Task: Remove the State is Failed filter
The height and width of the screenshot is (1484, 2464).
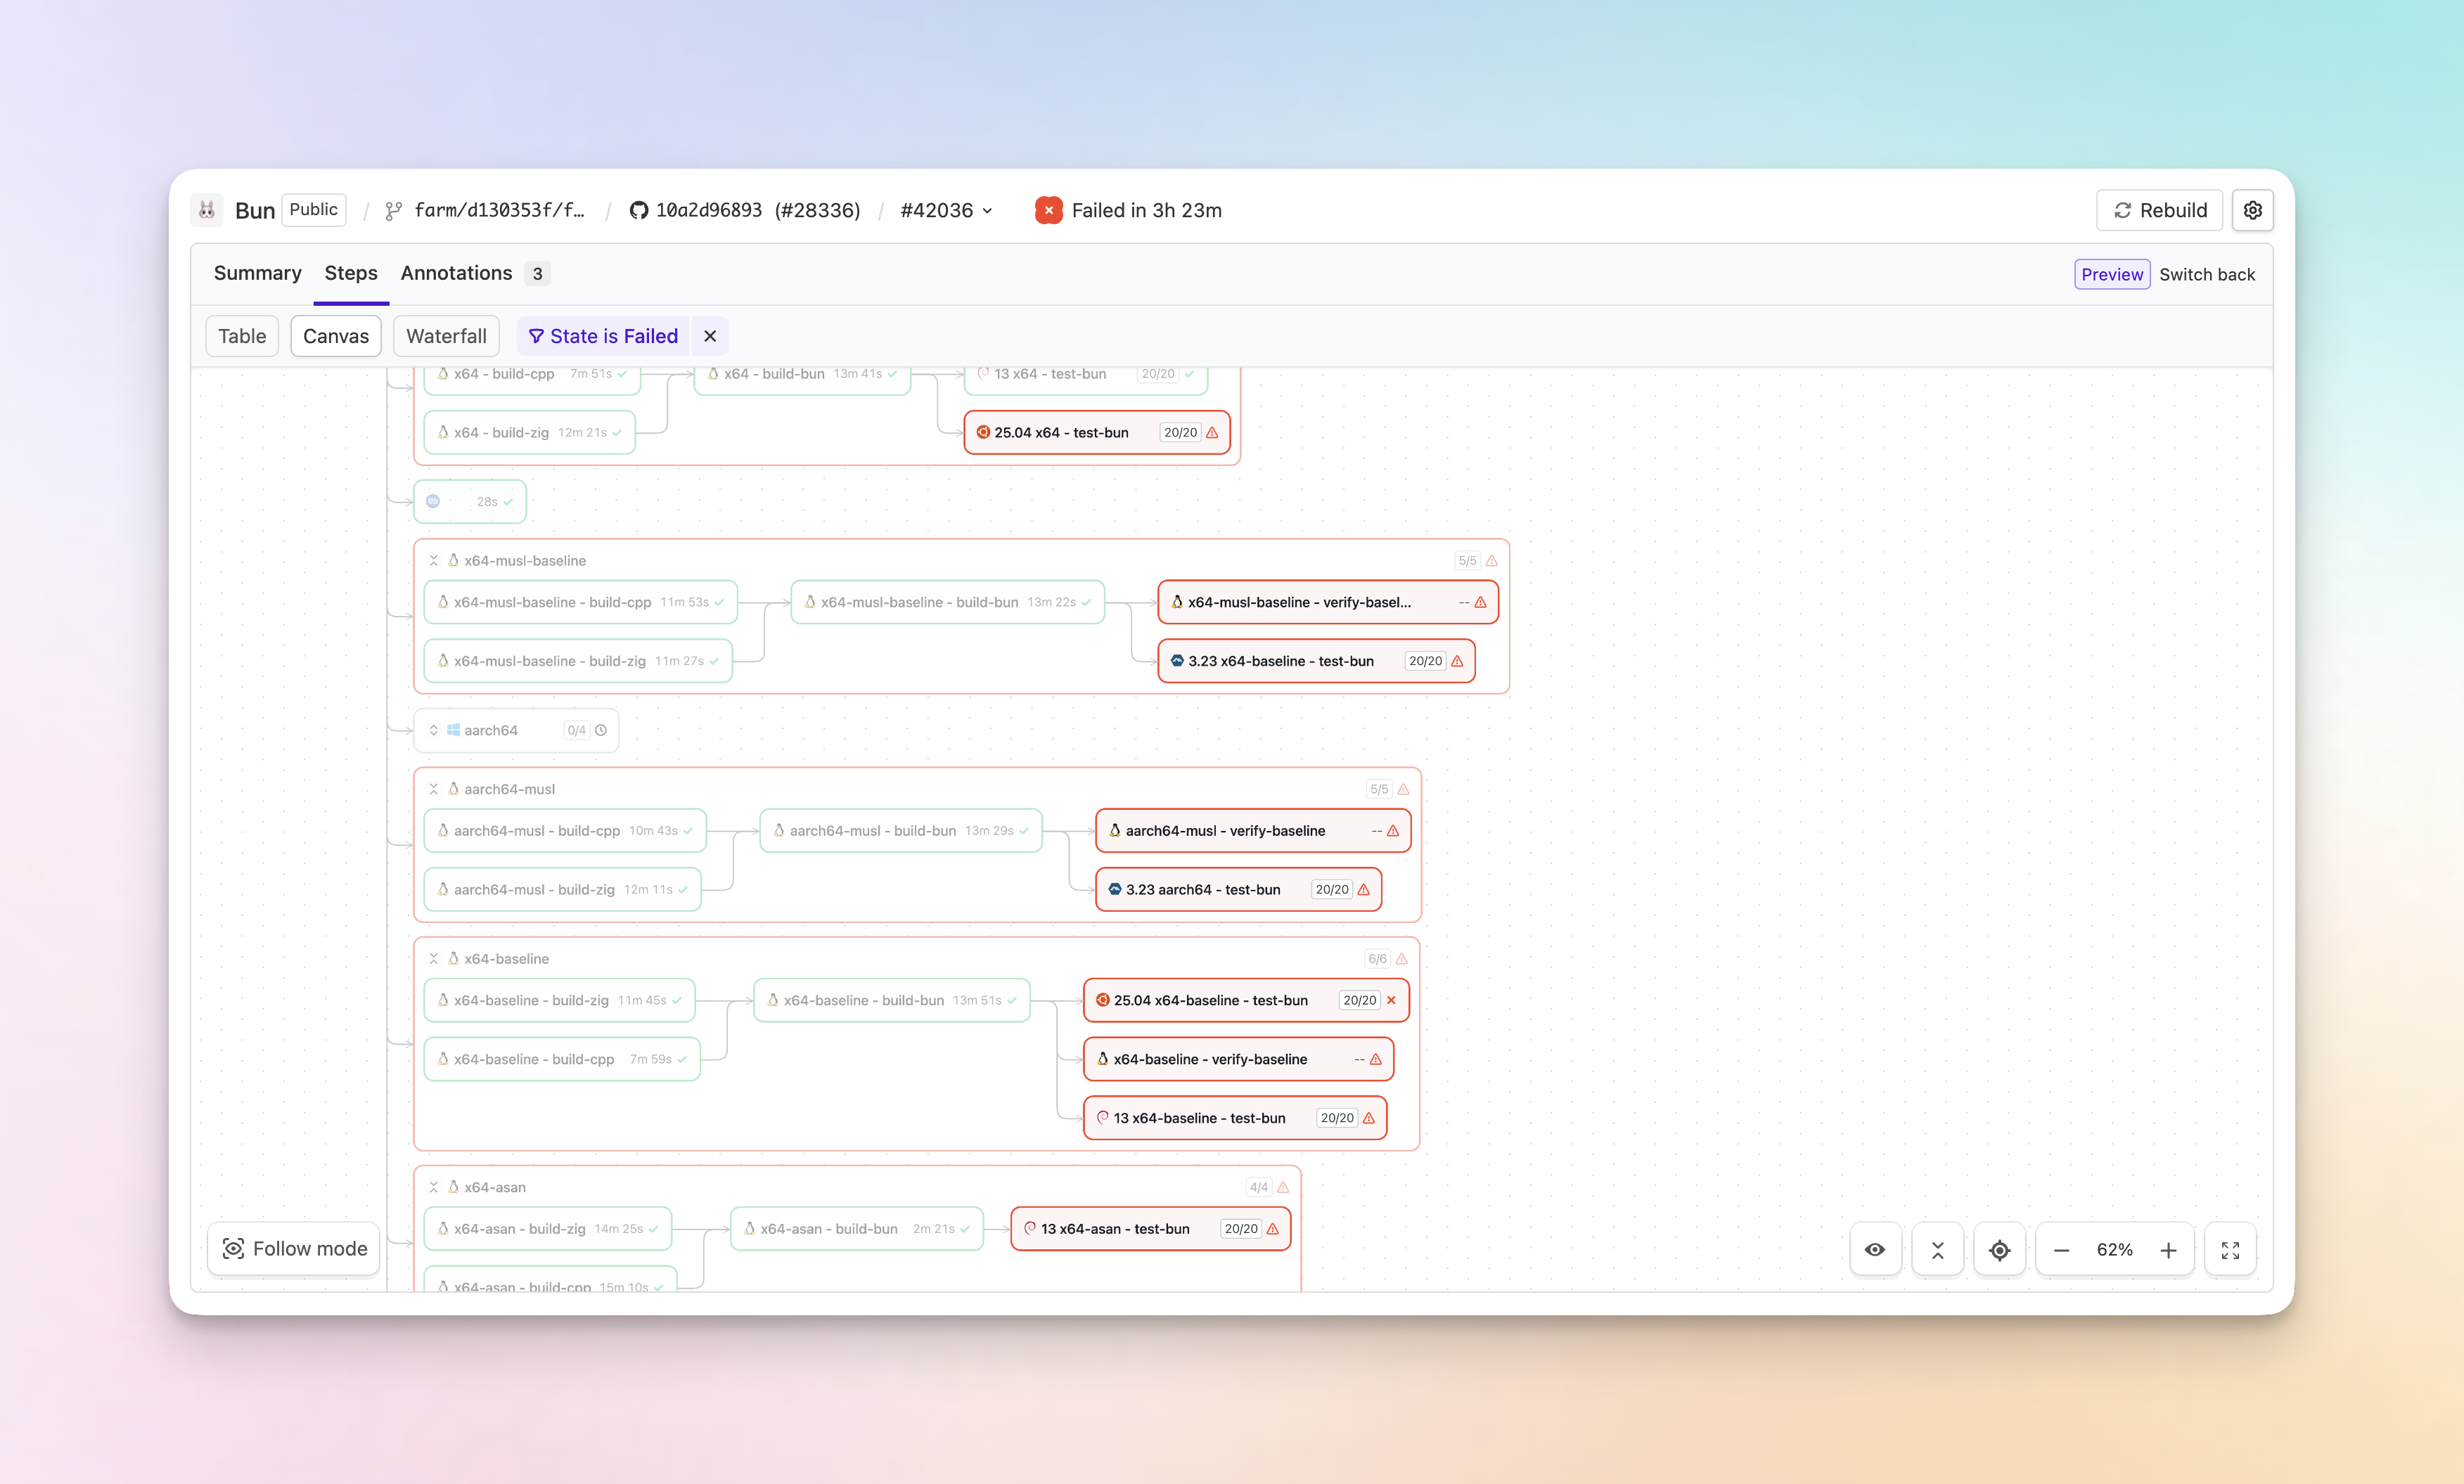Action: pos(710,336)
